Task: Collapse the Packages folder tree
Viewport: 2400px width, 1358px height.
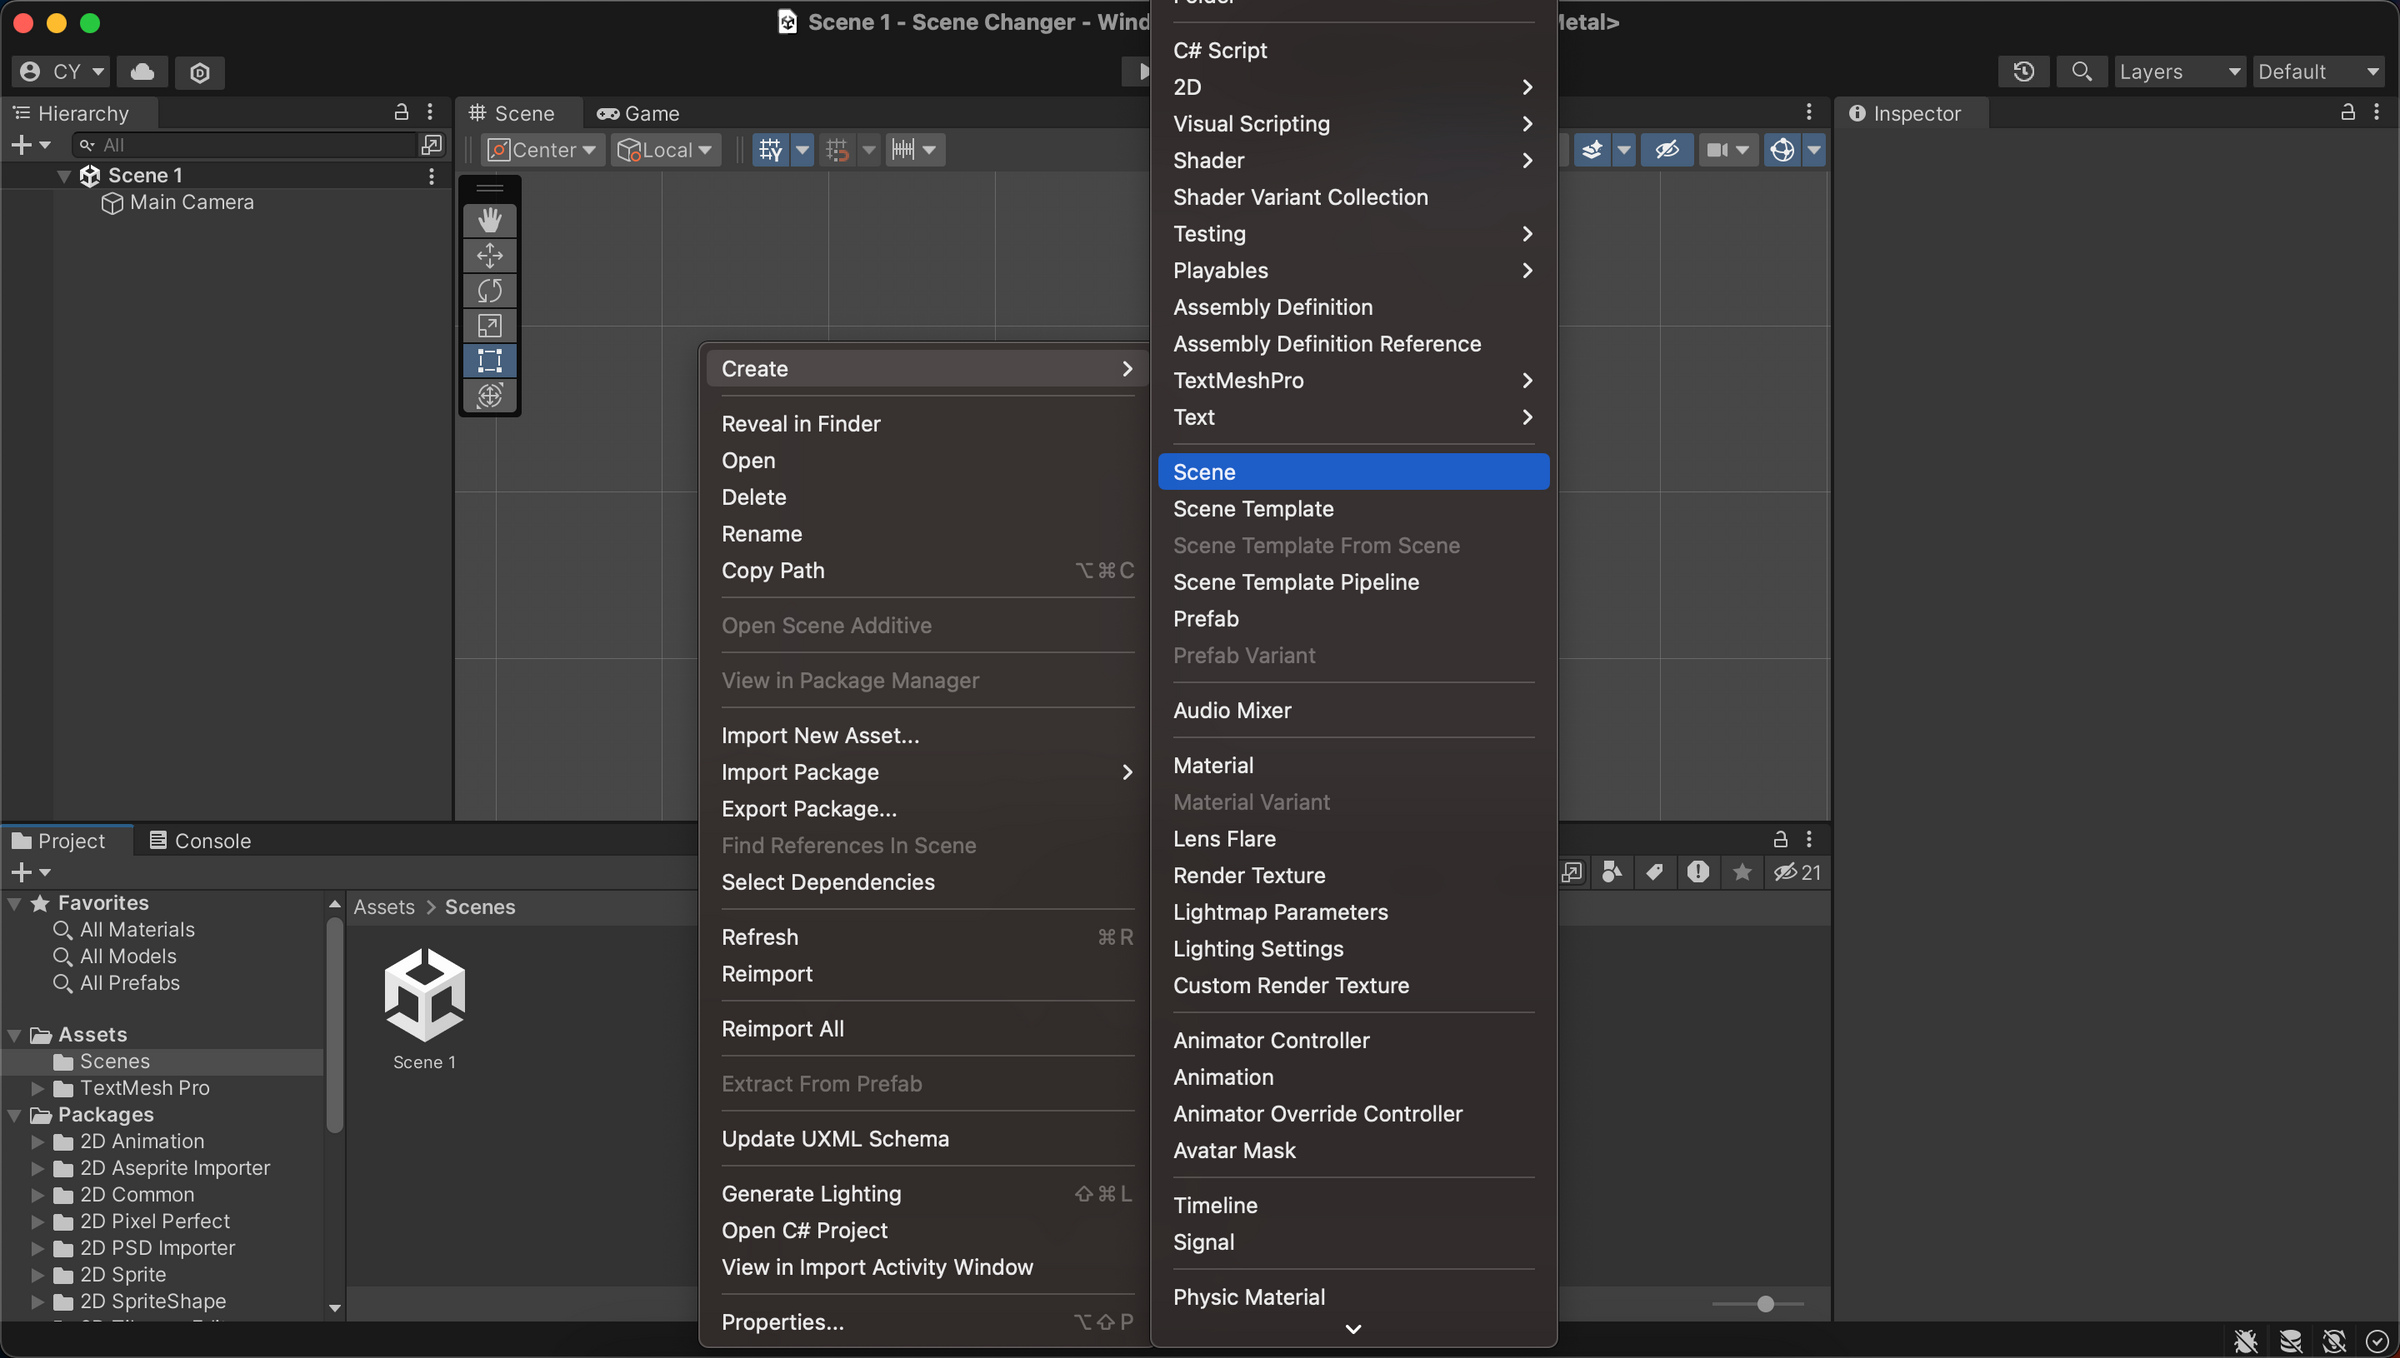Action: (x=14, y=1114)
